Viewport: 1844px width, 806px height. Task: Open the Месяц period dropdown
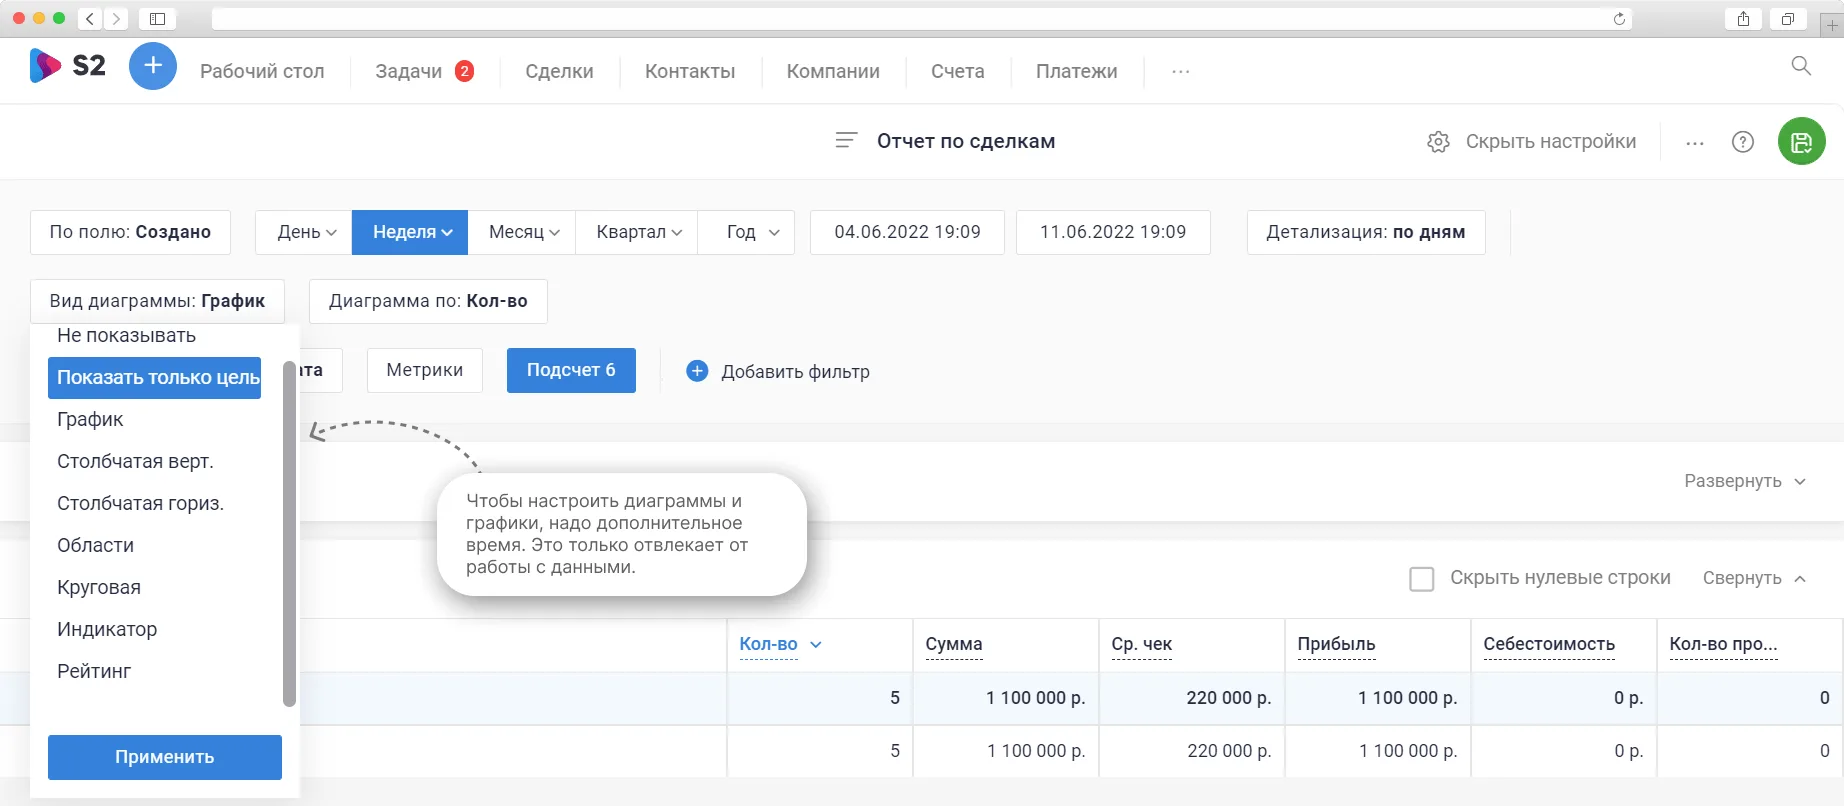tap(524, 232)
